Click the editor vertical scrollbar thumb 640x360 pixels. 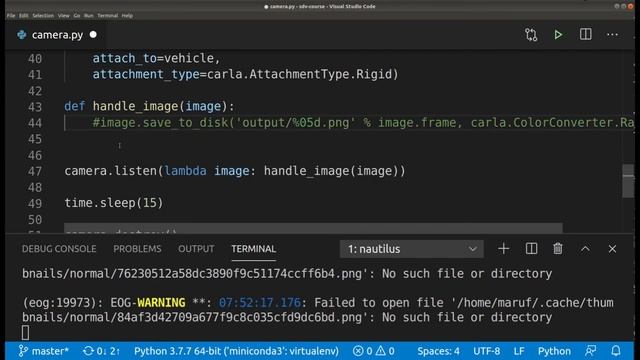628,181
